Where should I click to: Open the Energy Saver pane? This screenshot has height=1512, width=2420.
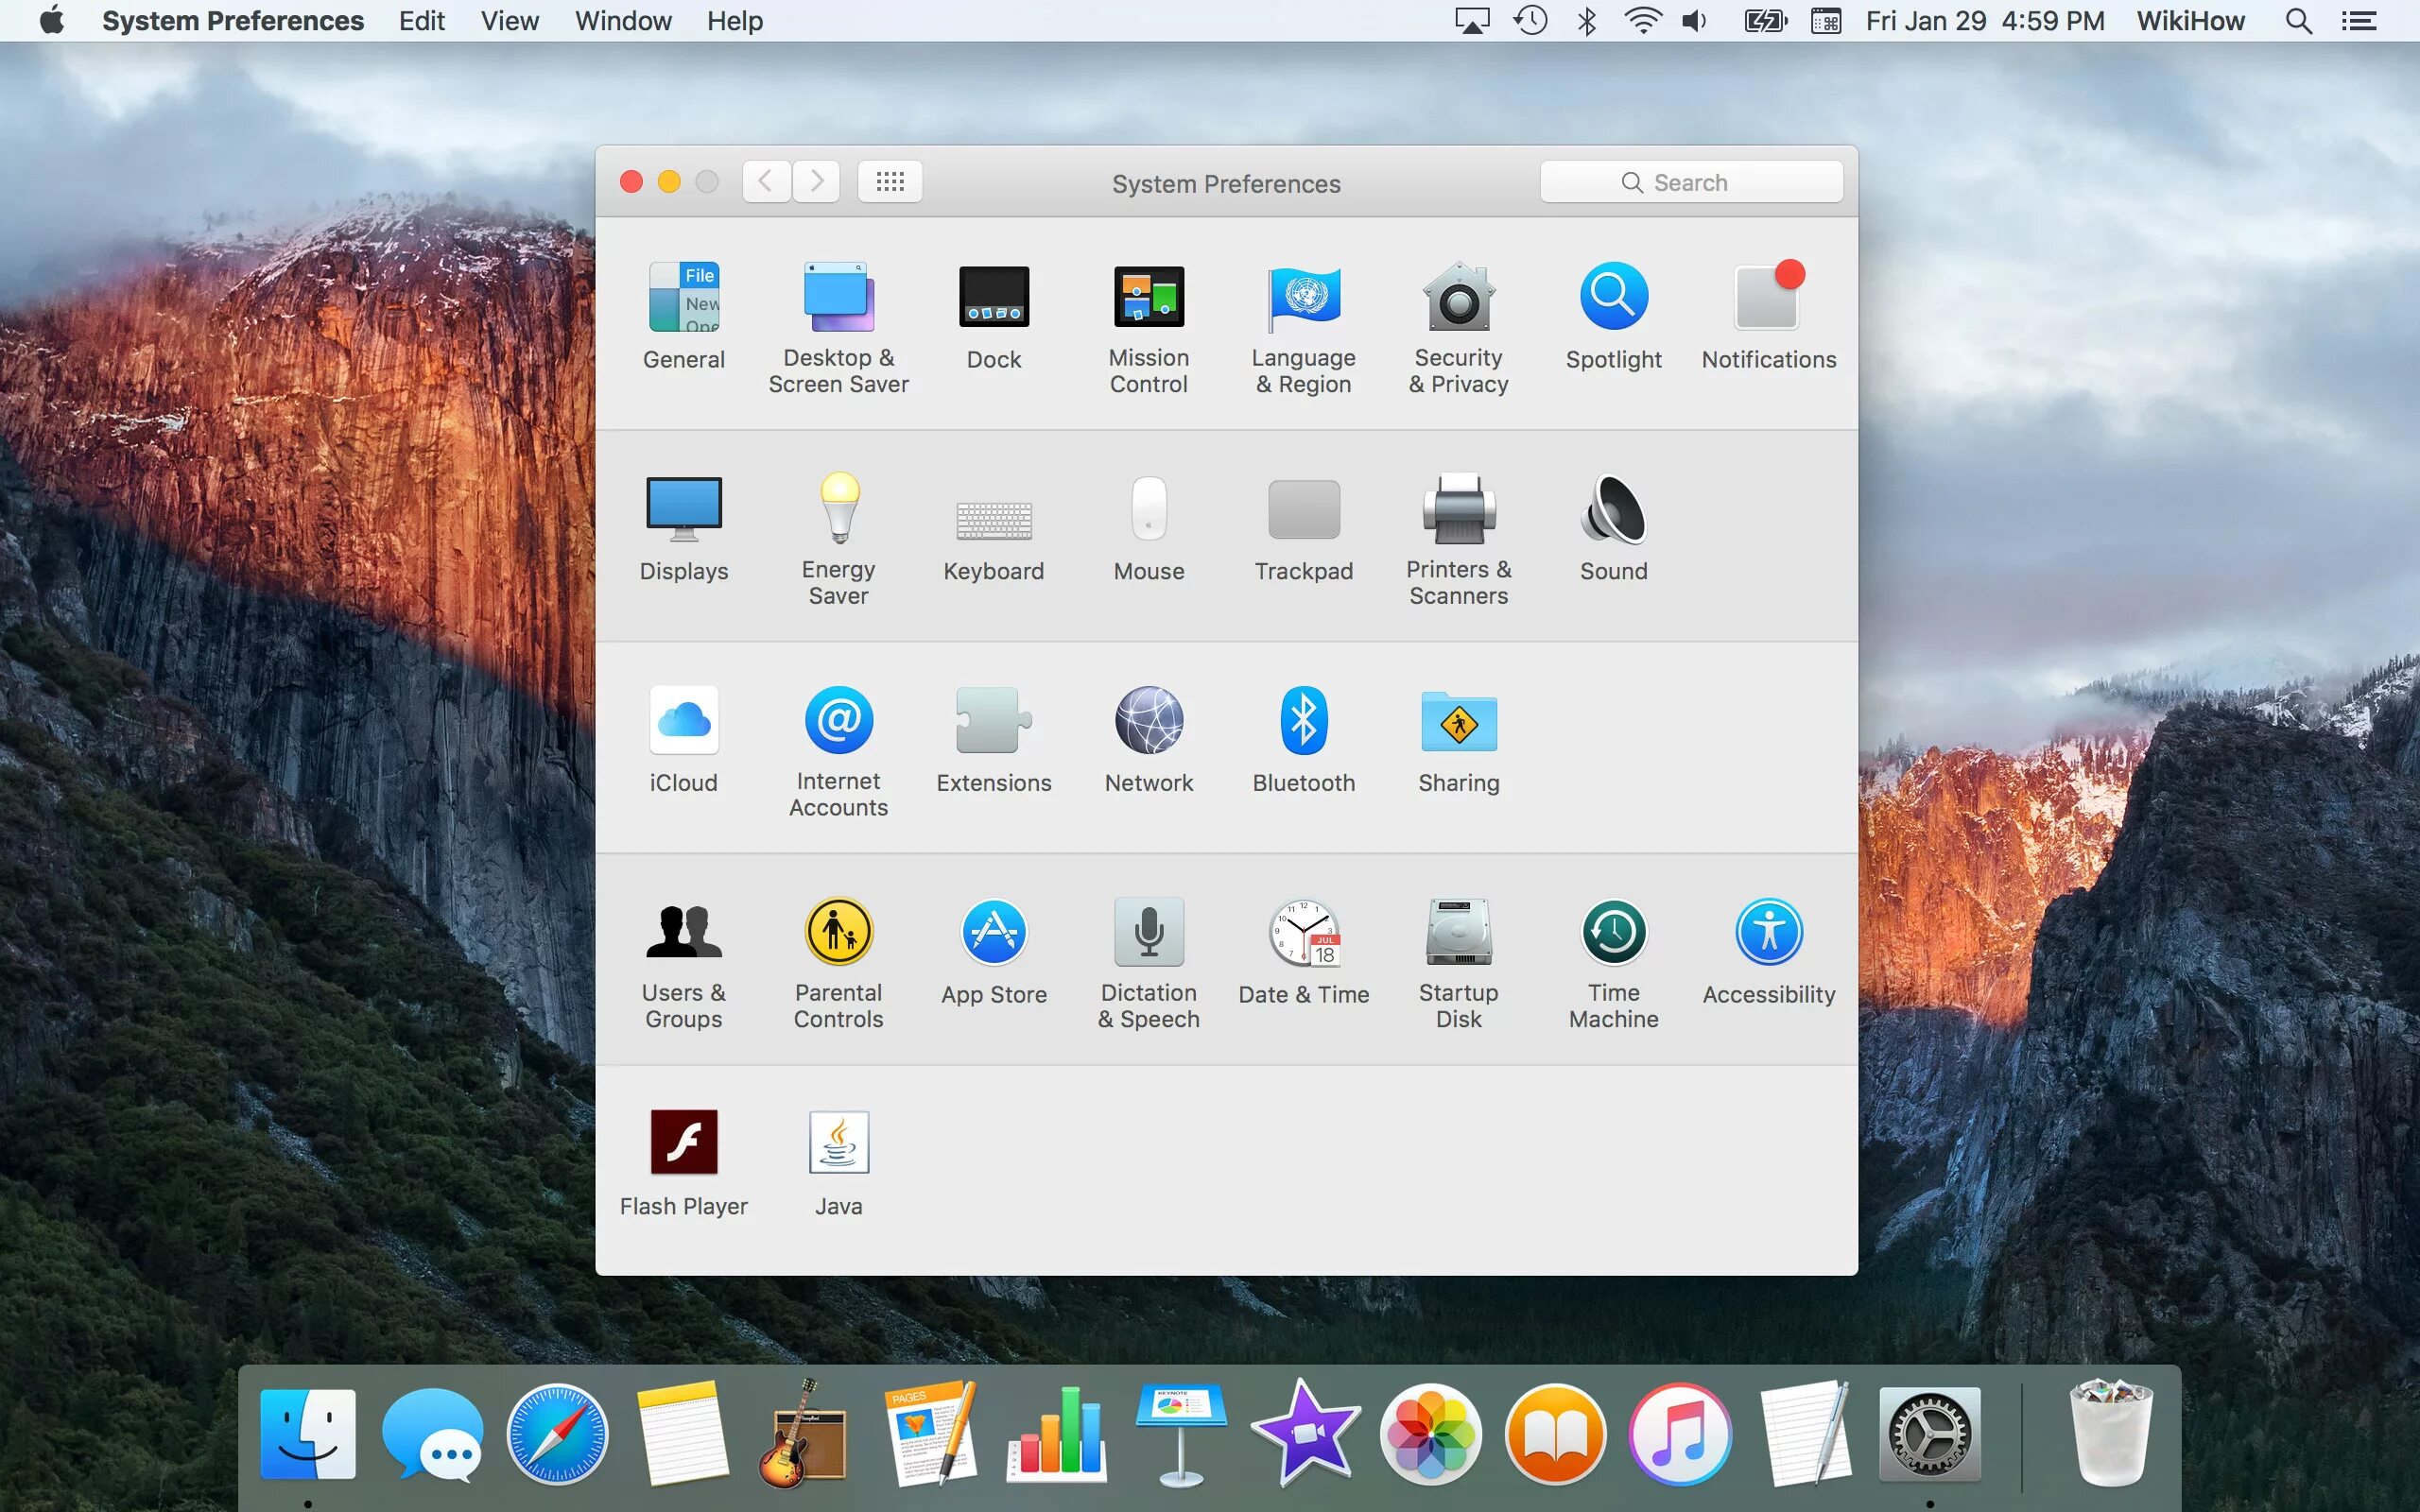[838, 510]
